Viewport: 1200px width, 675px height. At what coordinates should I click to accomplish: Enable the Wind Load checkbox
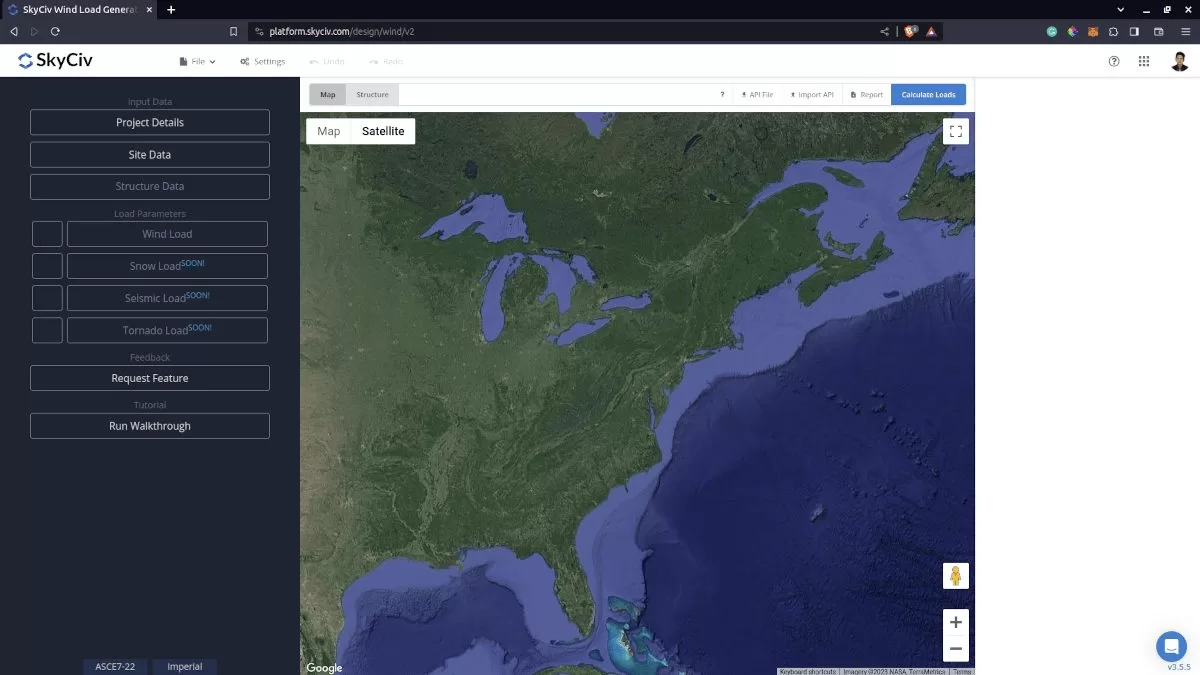[x=46, y=233]
